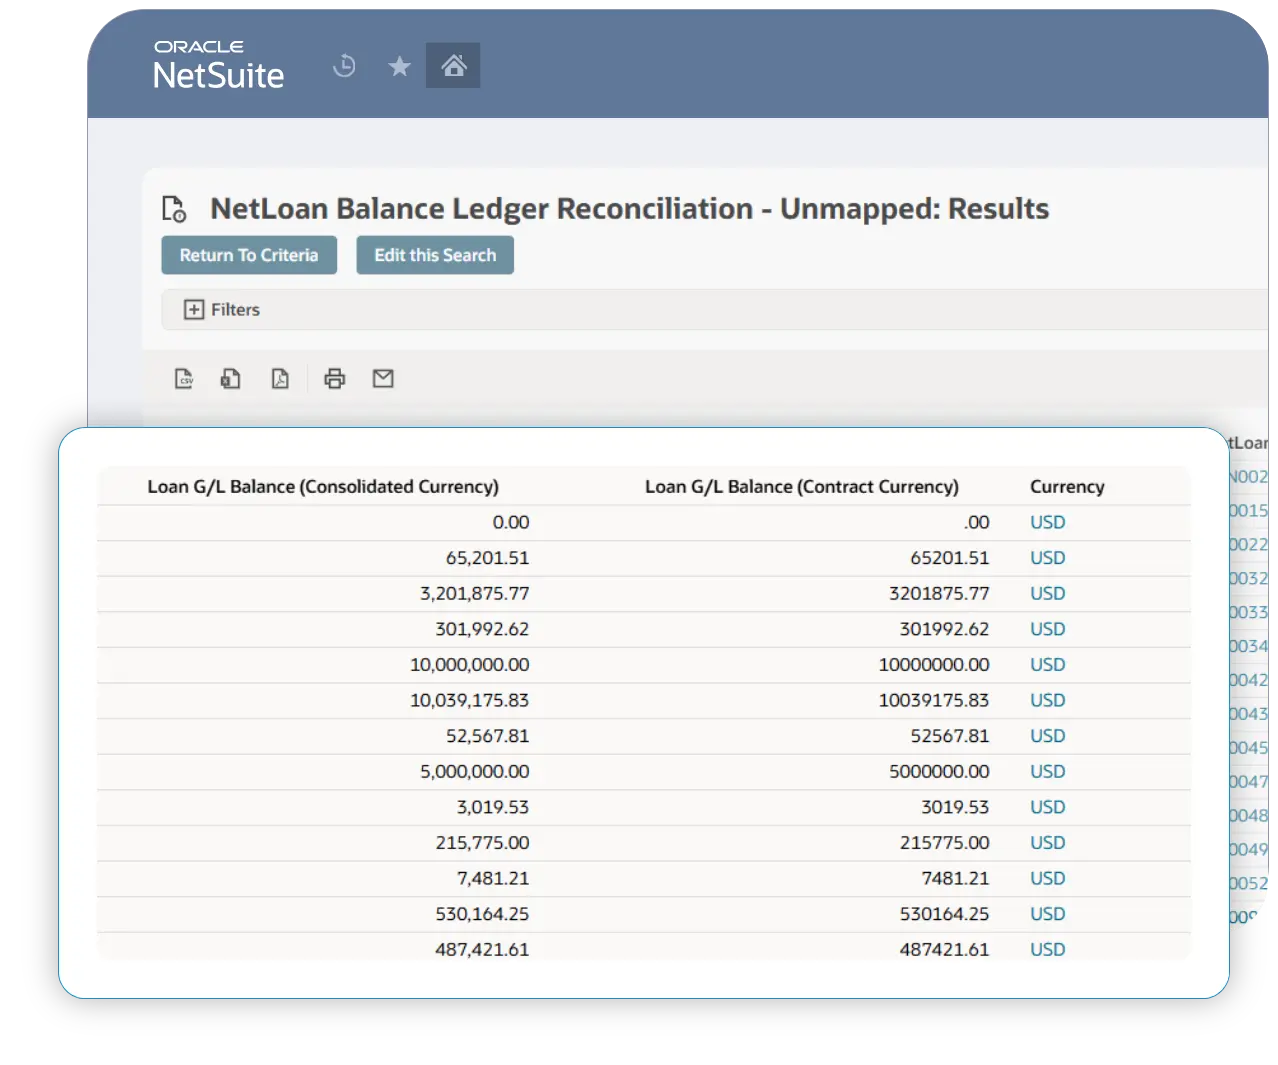The width and height of the screenshot is (1278, 1065).
Task: Select the consolidated balance 65,201.51 cell
Action: 487,558
